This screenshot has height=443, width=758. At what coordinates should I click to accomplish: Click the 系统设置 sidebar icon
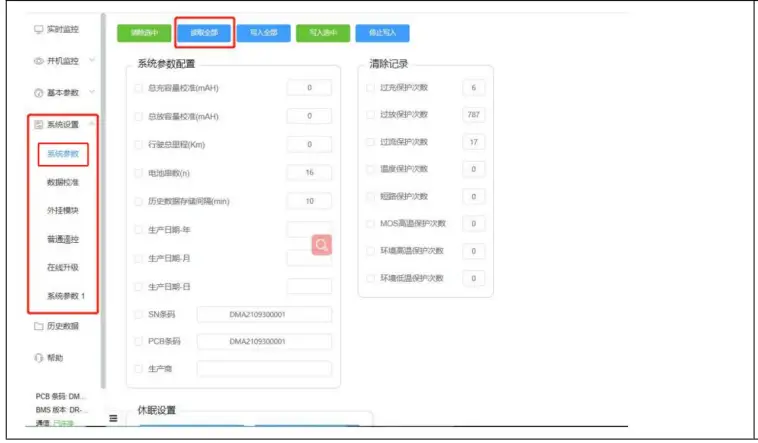[x=39, y=125]
